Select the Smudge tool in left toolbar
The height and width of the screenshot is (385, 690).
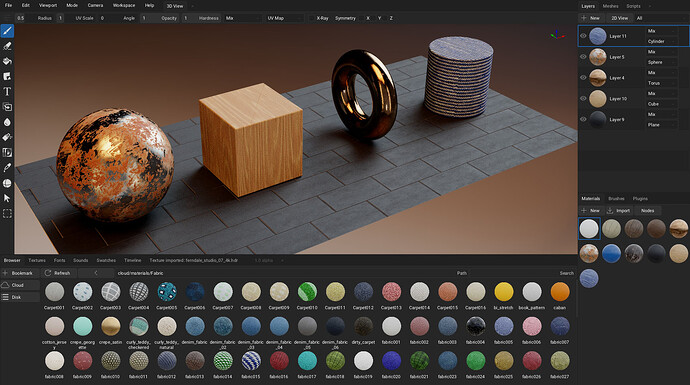[x=7, y=137]
